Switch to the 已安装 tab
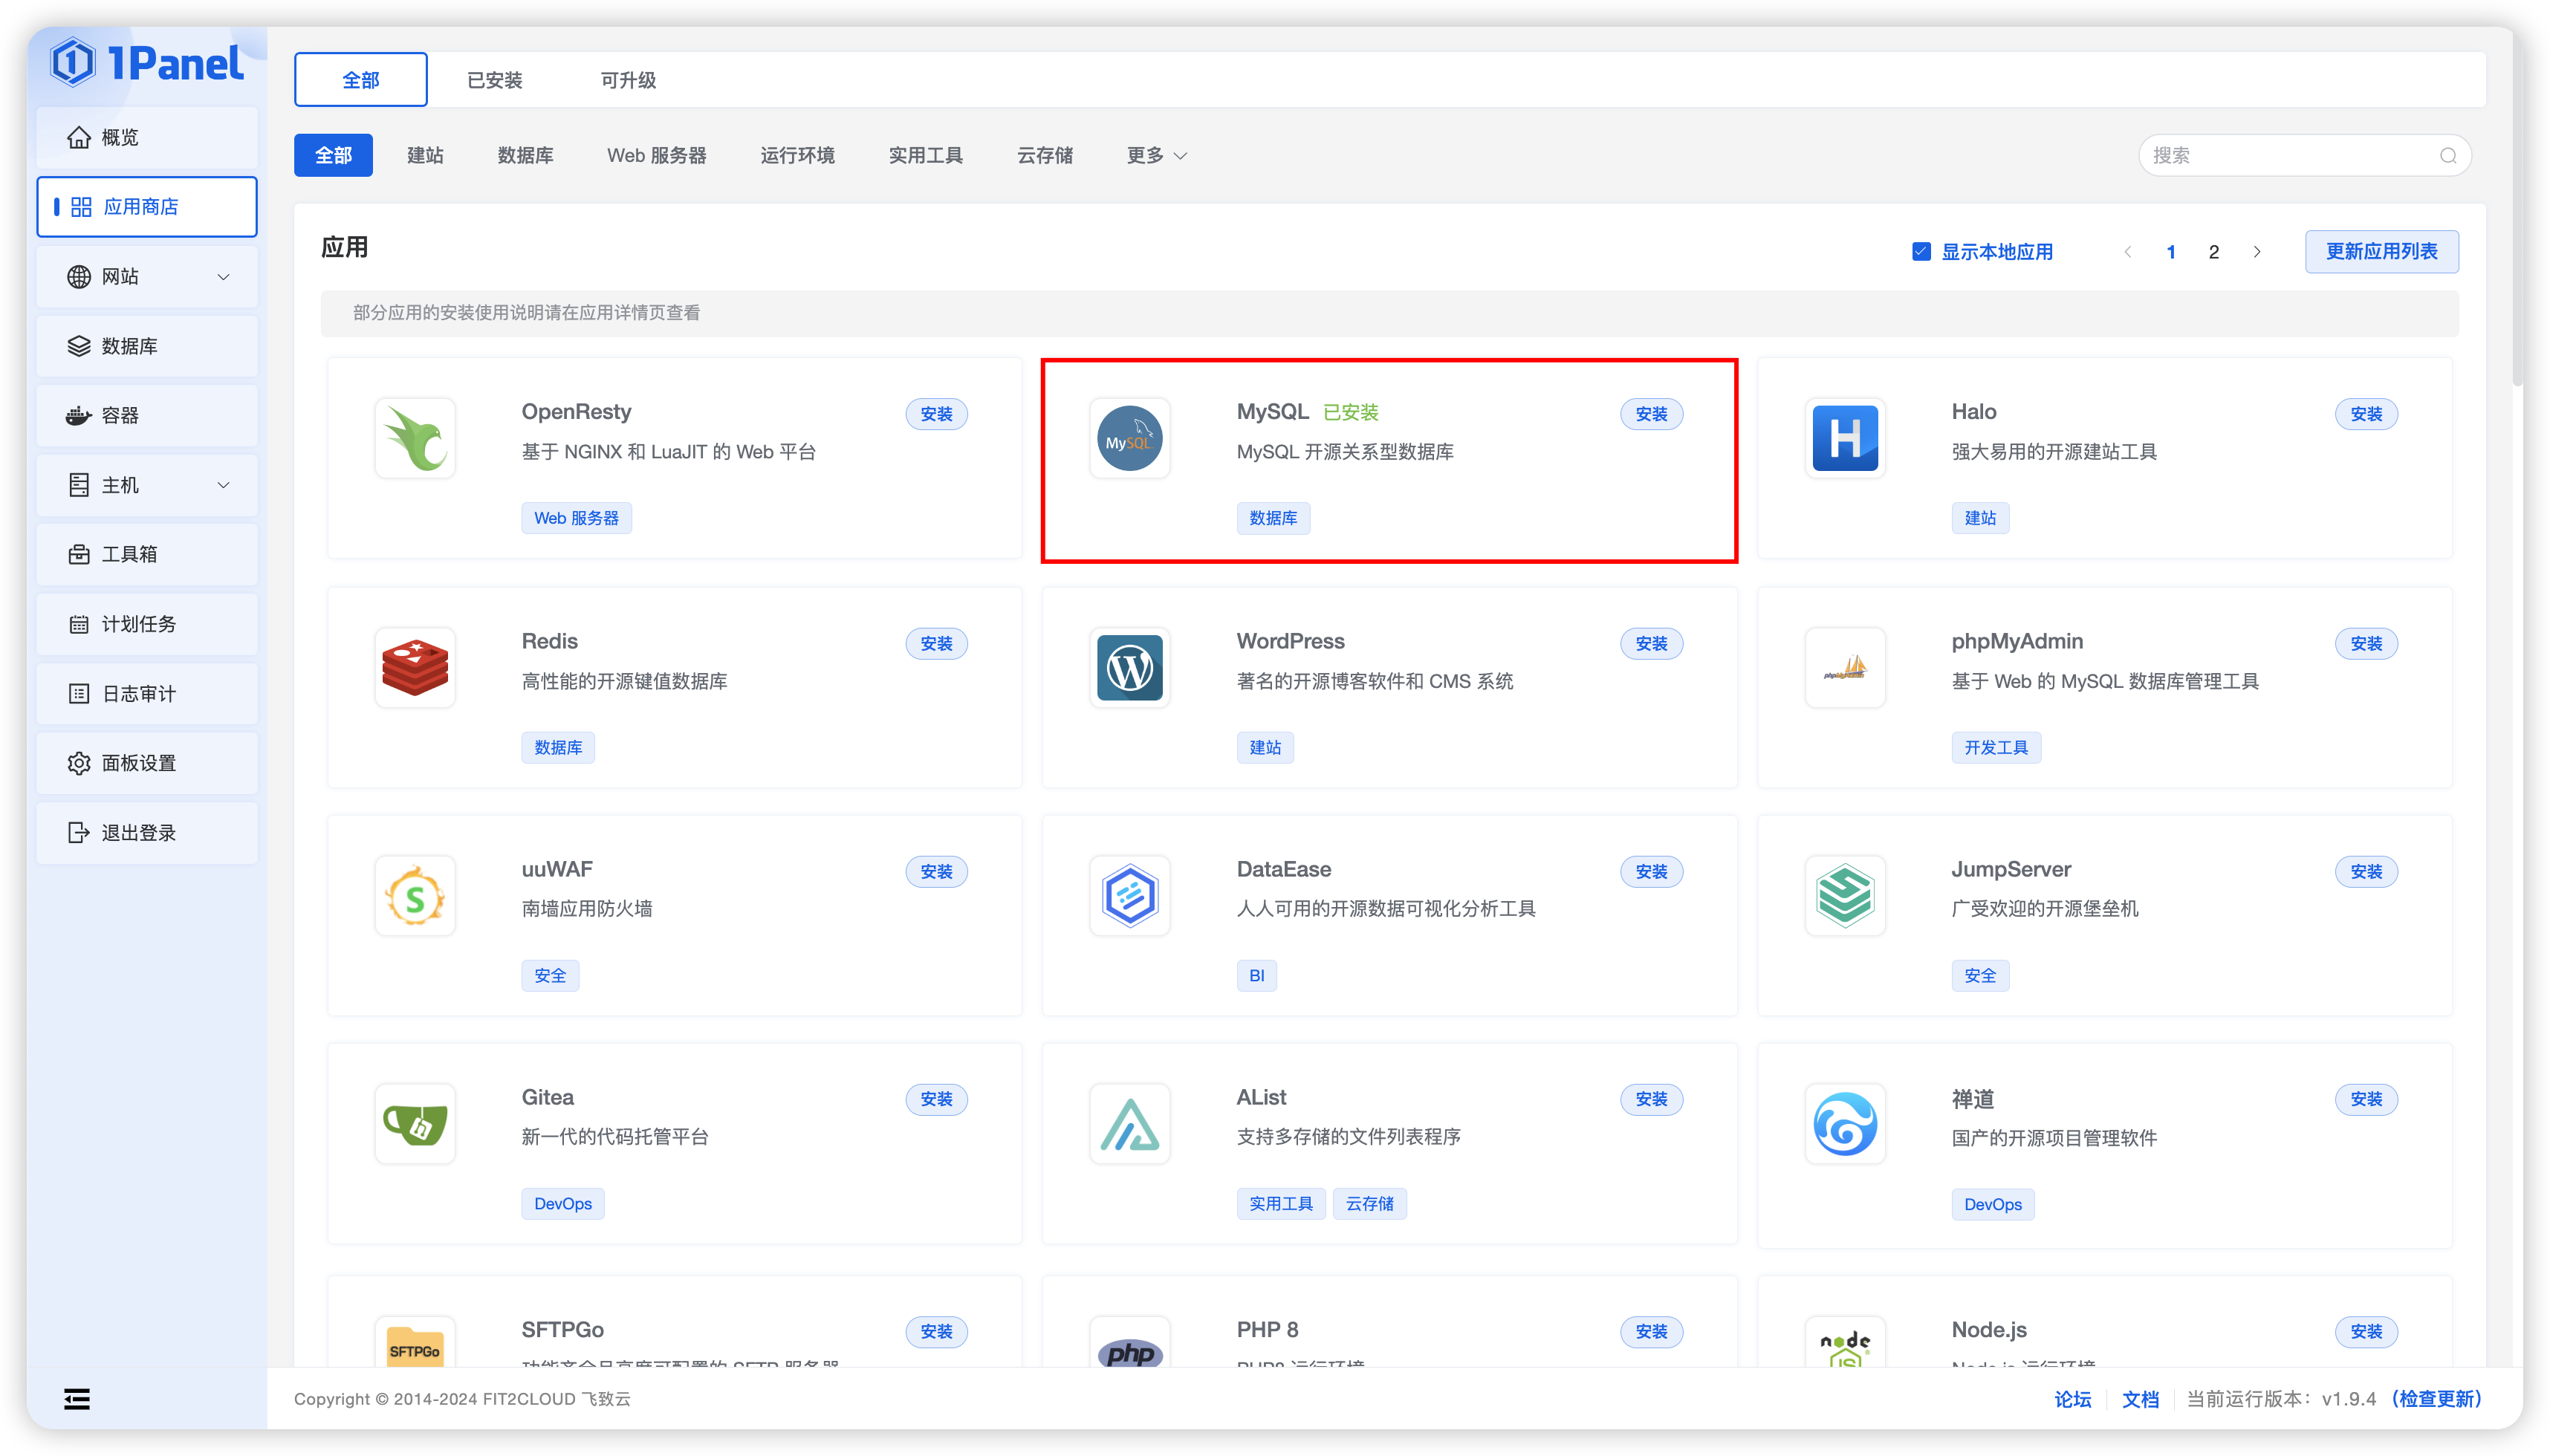Image resolution: width=2550 pixels, height=1456 pixels. [494, 80]
